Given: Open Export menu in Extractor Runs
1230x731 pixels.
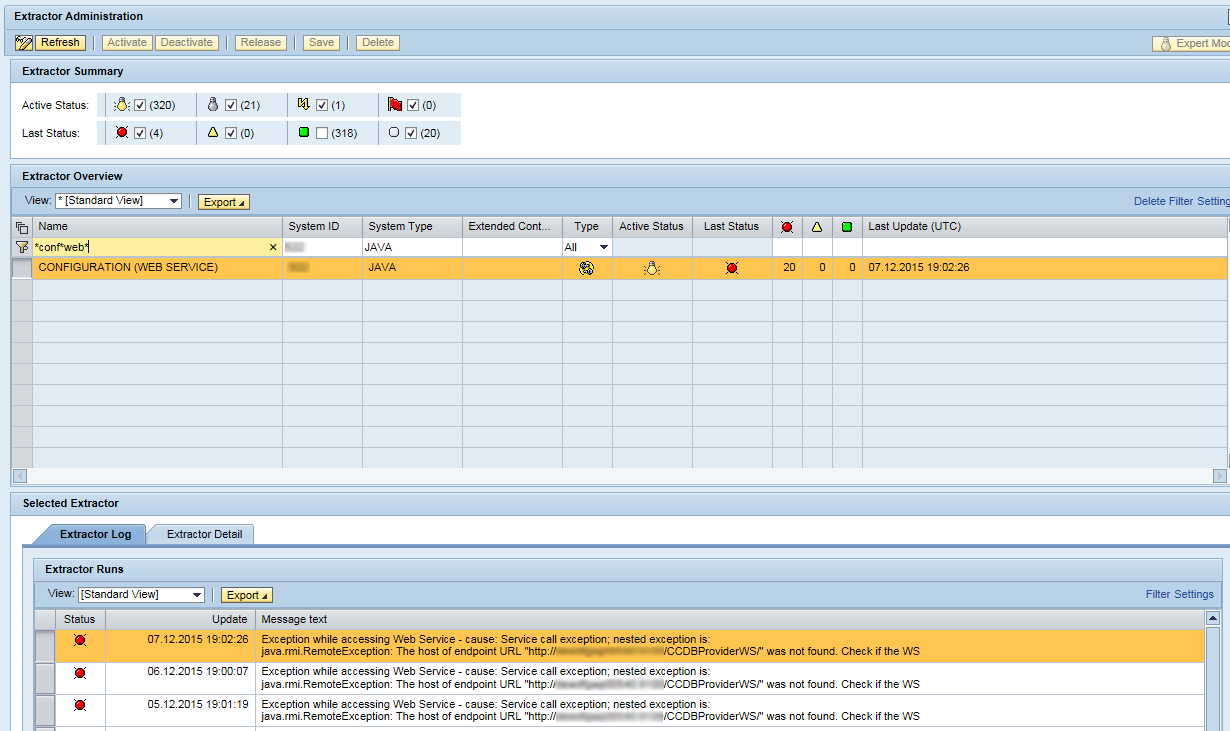Looking at the screenshot, I should [x=247, y=595].
